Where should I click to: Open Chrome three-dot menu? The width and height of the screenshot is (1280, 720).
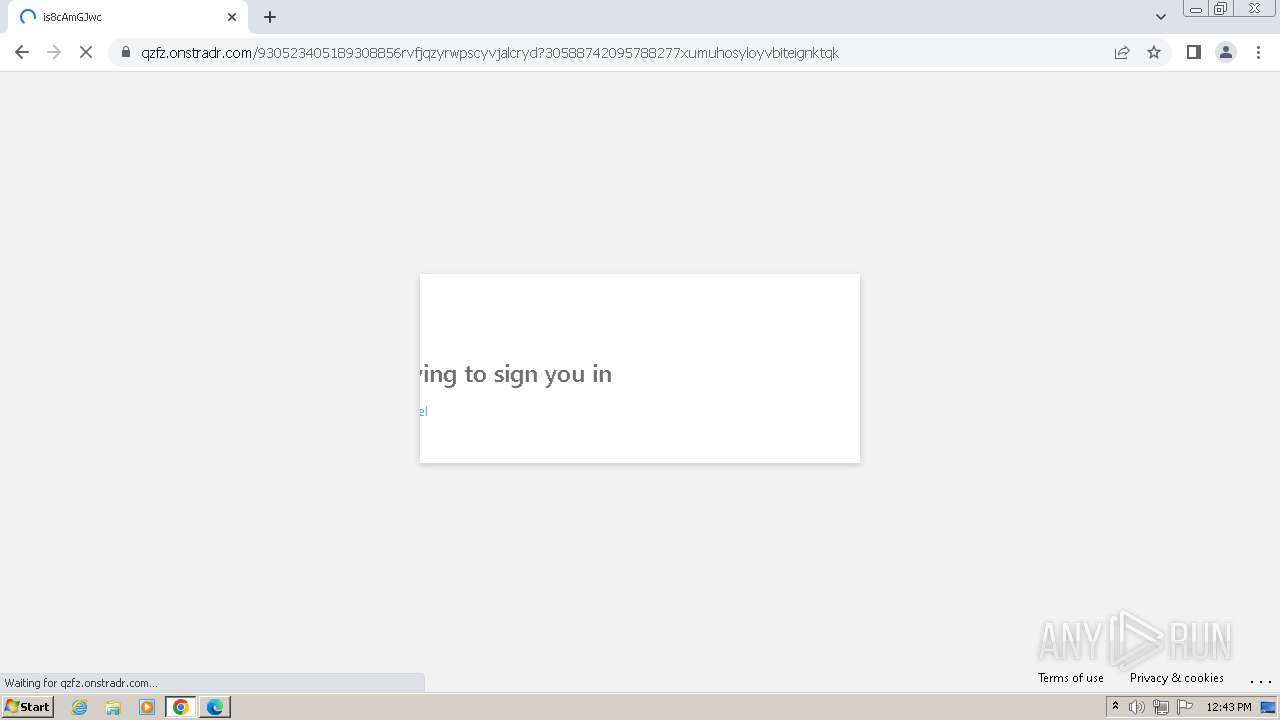pyautogui.click(x=1258, y=52)
